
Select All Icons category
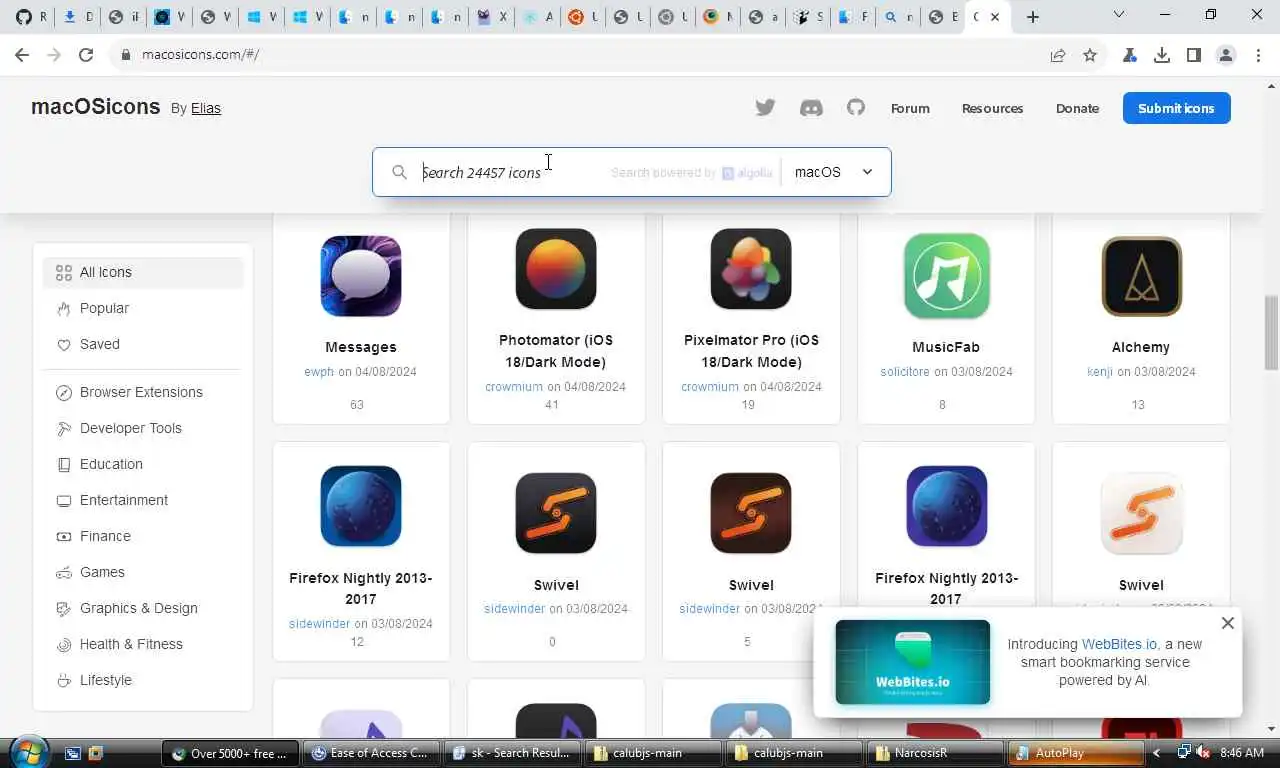[x=143, y=272]
